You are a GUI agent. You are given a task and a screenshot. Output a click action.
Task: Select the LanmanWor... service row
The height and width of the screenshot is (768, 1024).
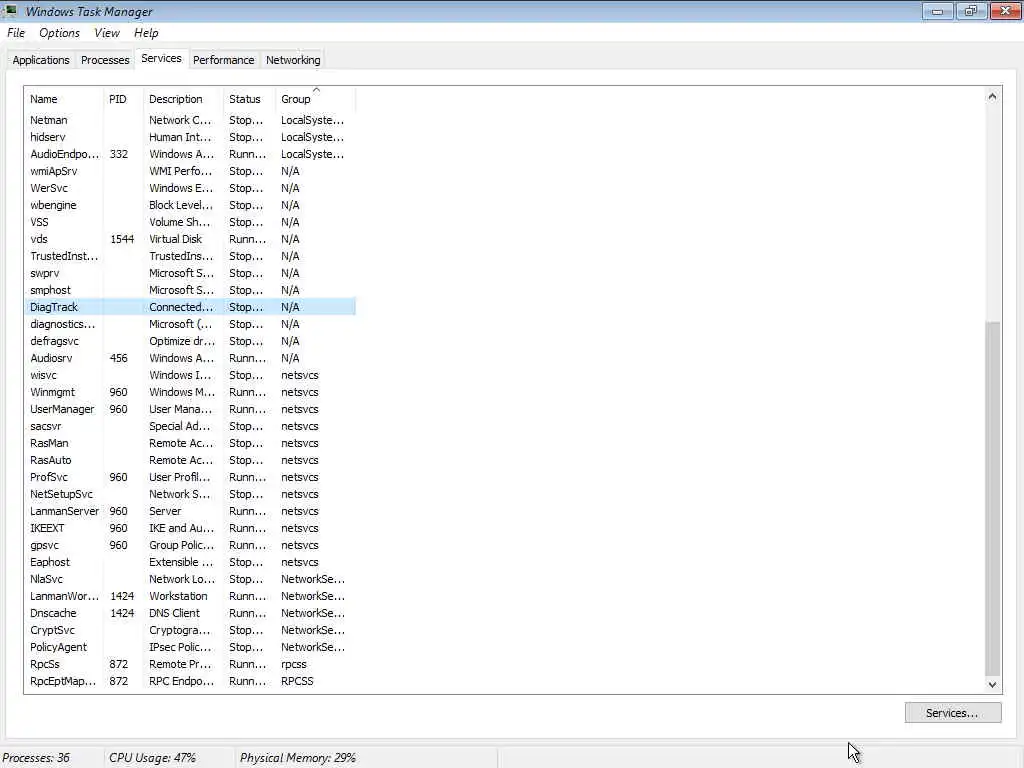pos(191,596)
